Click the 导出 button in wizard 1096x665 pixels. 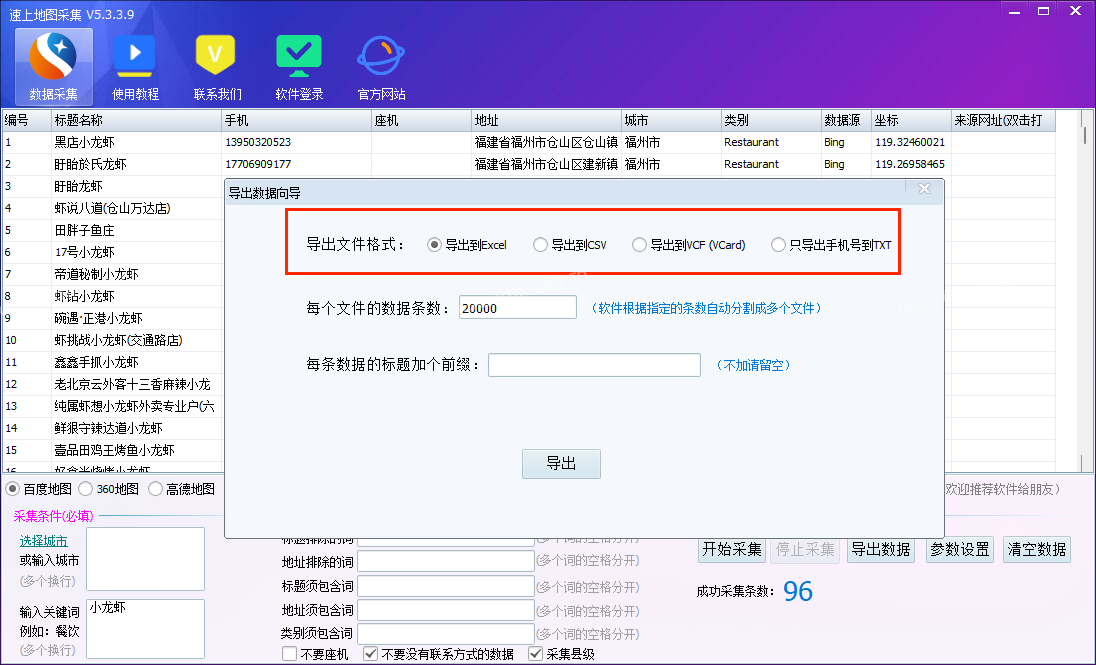pyautogui.click(x=561, y=464)
